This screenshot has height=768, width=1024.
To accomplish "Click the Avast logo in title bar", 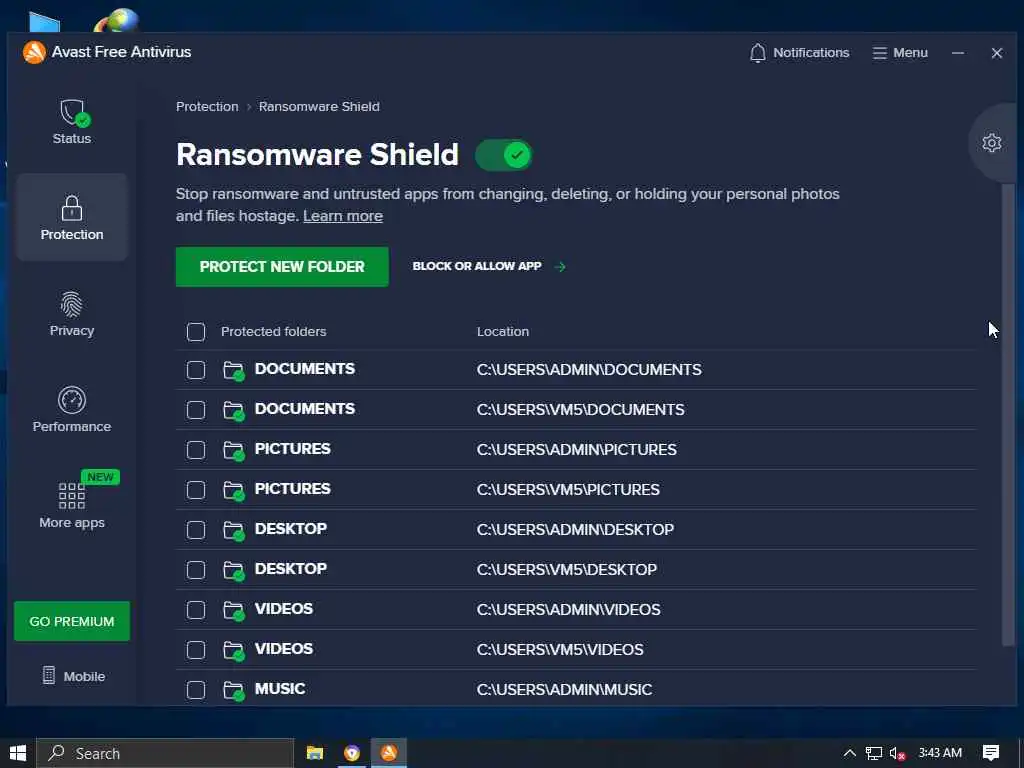I will click(x=34, y=52).
